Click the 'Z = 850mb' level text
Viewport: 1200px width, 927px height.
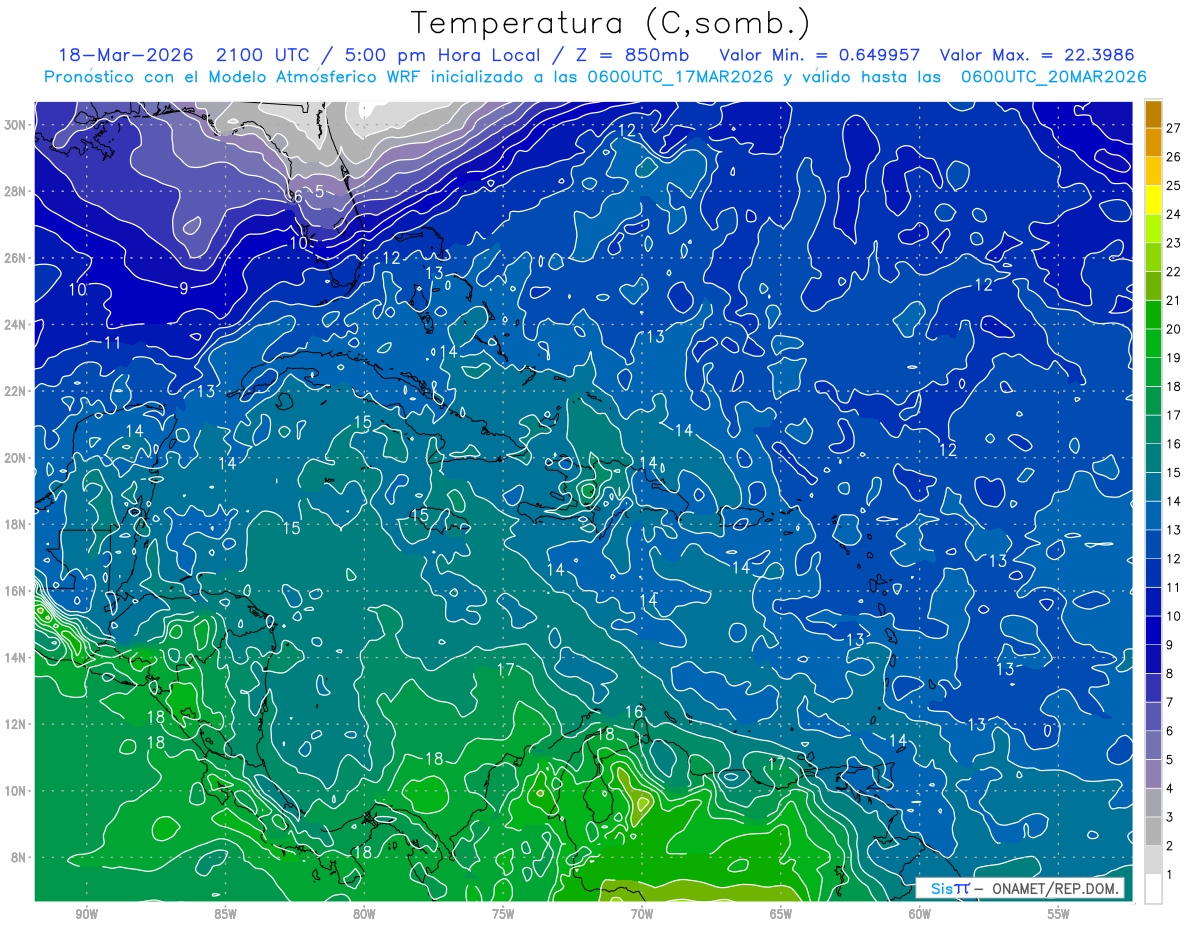[630, 54]
